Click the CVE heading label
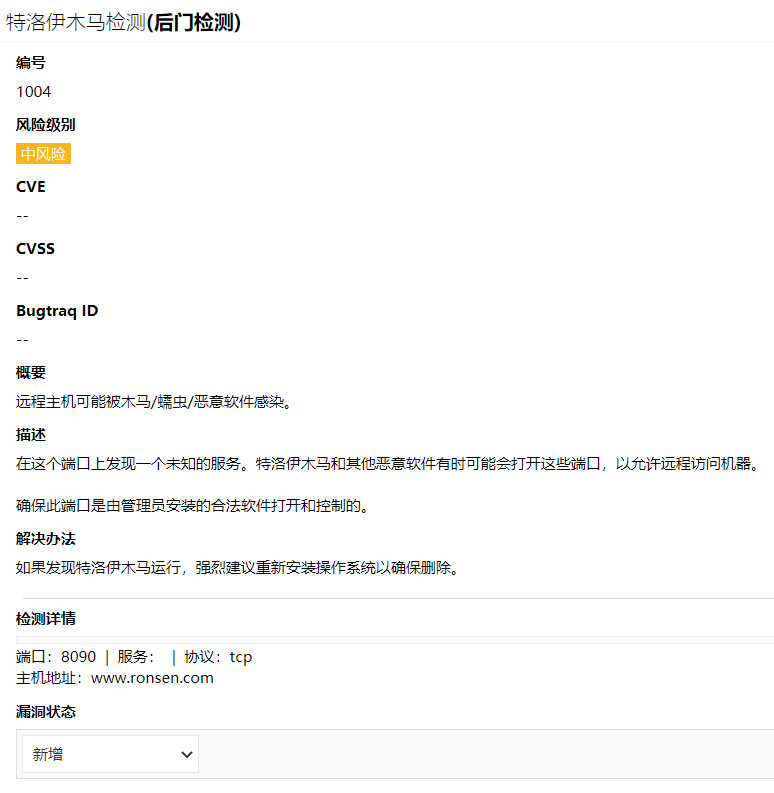Viewport: 774px width, 793px height. [31, 187]
